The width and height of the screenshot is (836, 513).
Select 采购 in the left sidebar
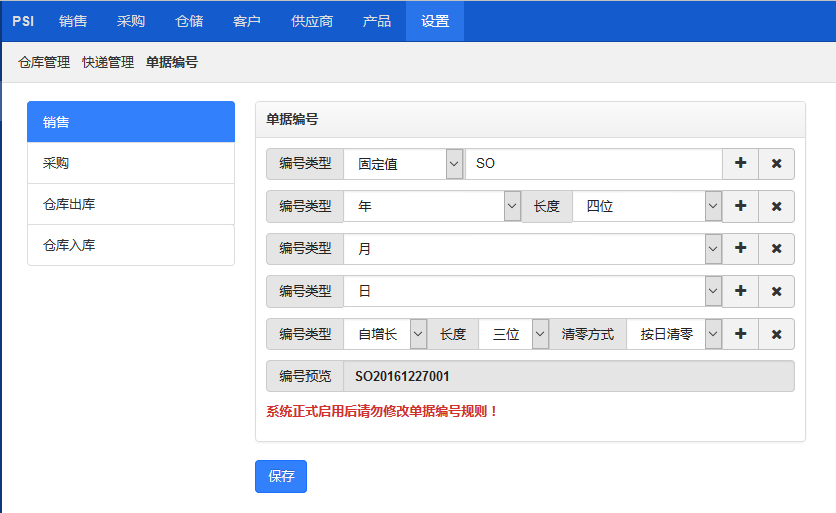coord(131,163)
